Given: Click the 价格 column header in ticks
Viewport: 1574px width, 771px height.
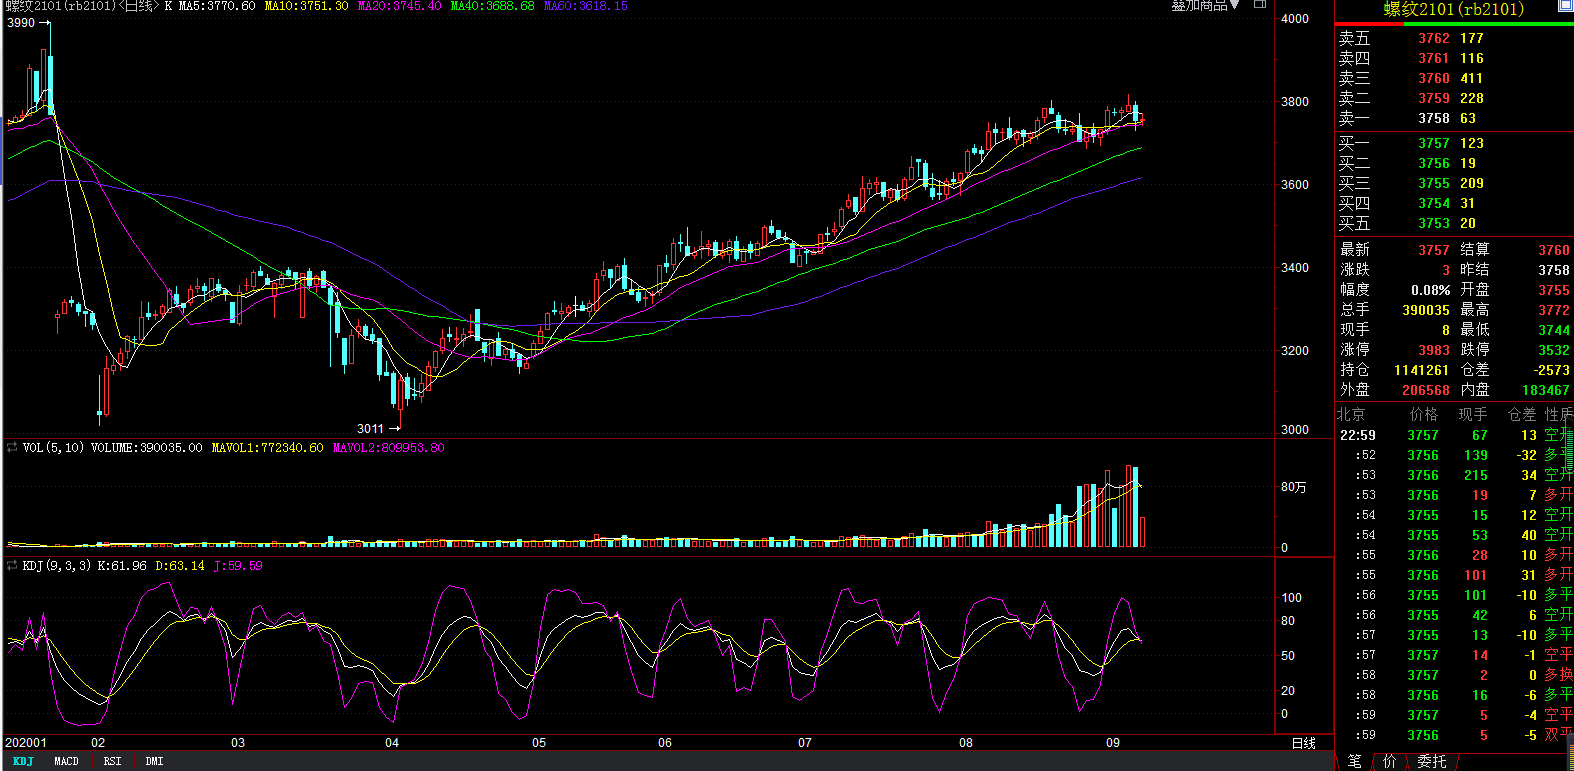Looking at the screenshot, I should (1423, 414).
